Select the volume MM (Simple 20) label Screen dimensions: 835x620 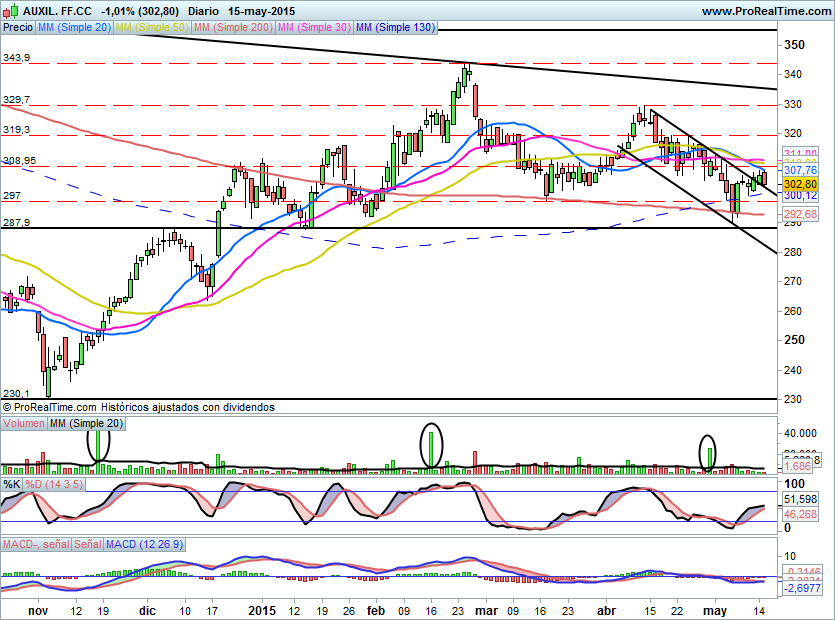point(89,425)
